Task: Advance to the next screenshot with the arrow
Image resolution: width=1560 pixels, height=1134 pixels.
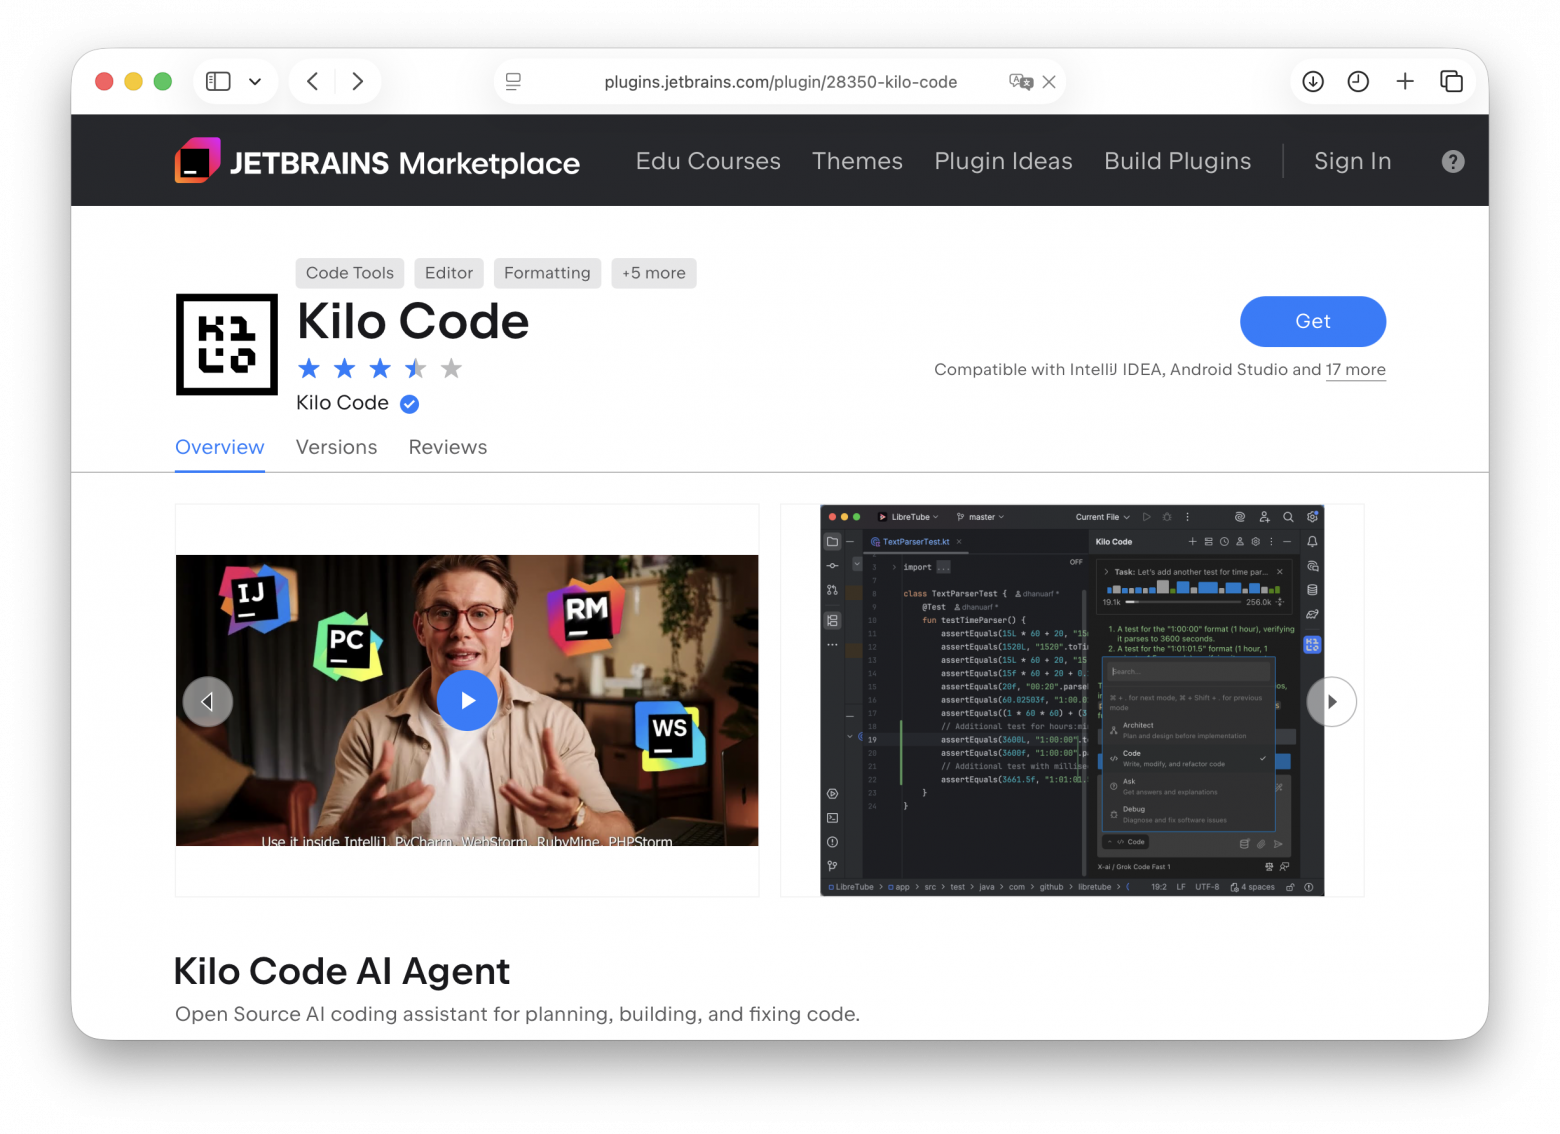Action: 1331,701
